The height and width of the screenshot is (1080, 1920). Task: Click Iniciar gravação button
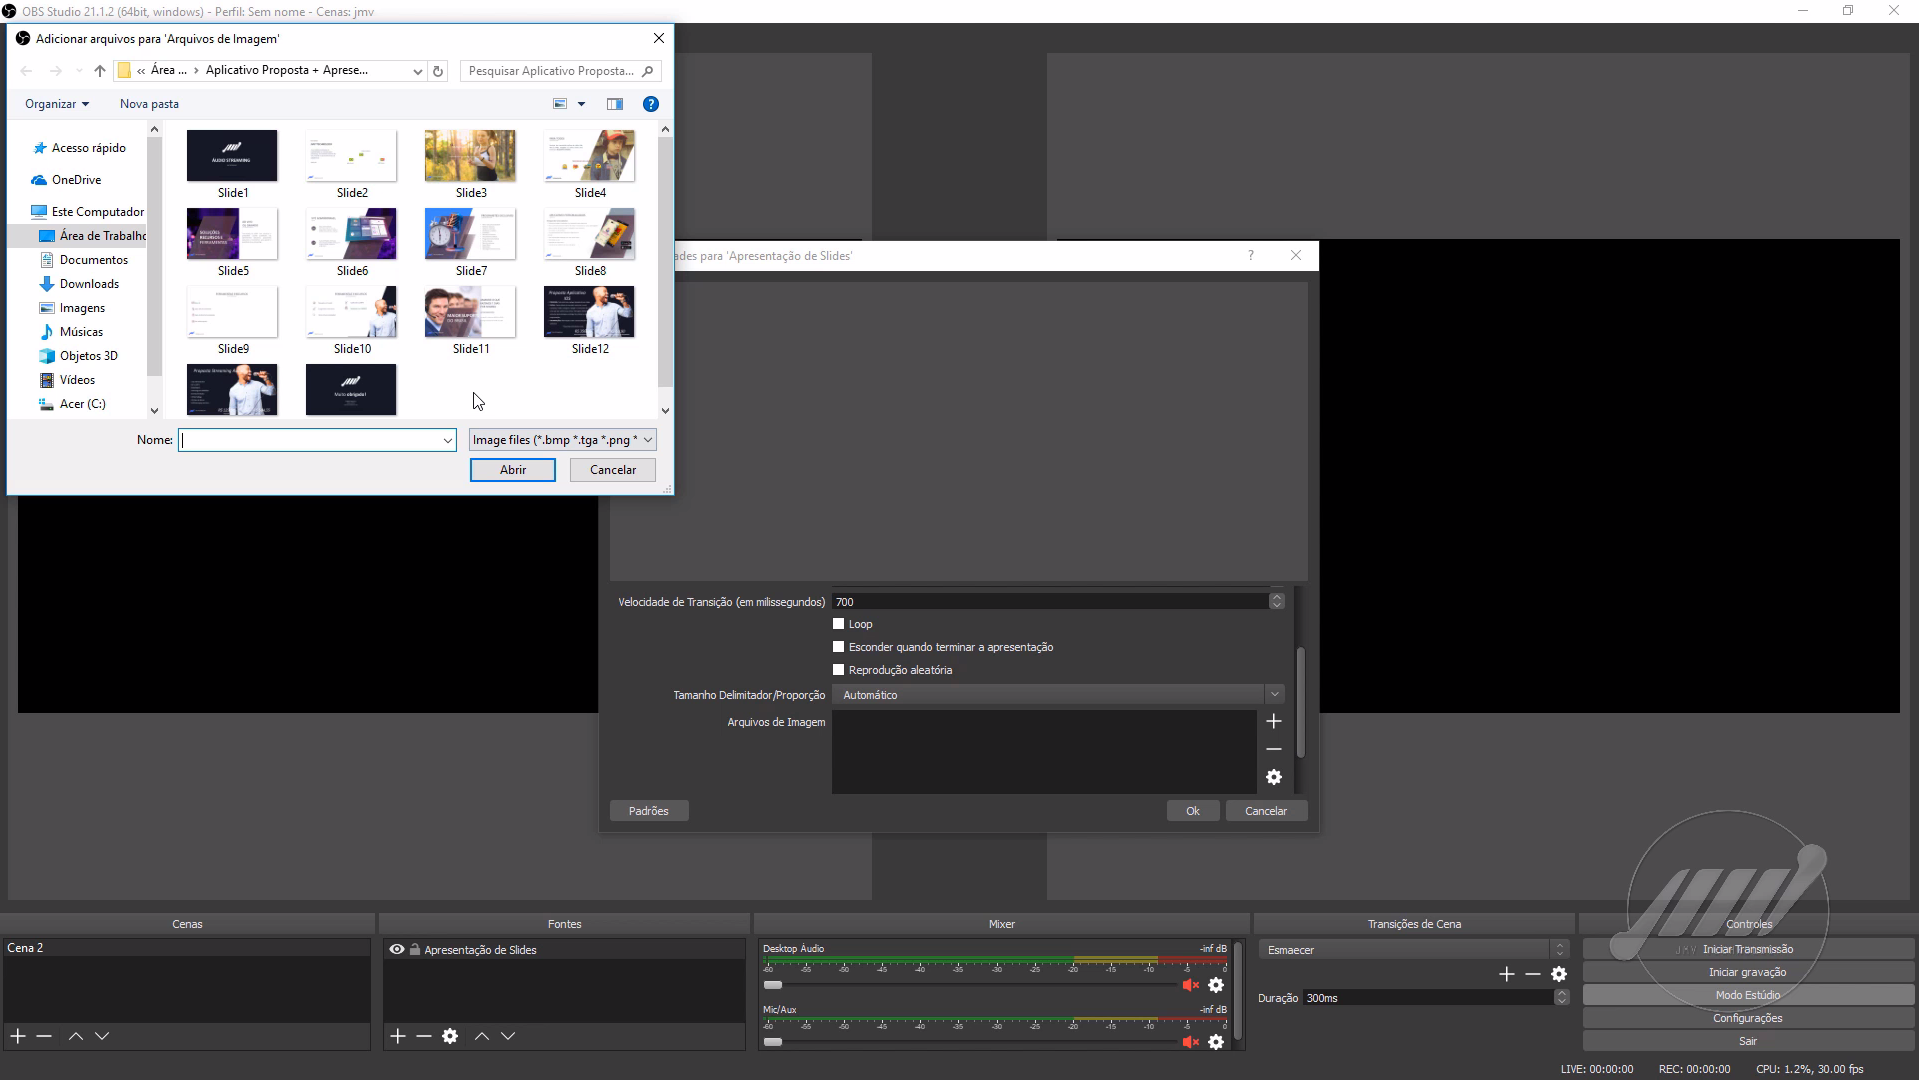1746,972
